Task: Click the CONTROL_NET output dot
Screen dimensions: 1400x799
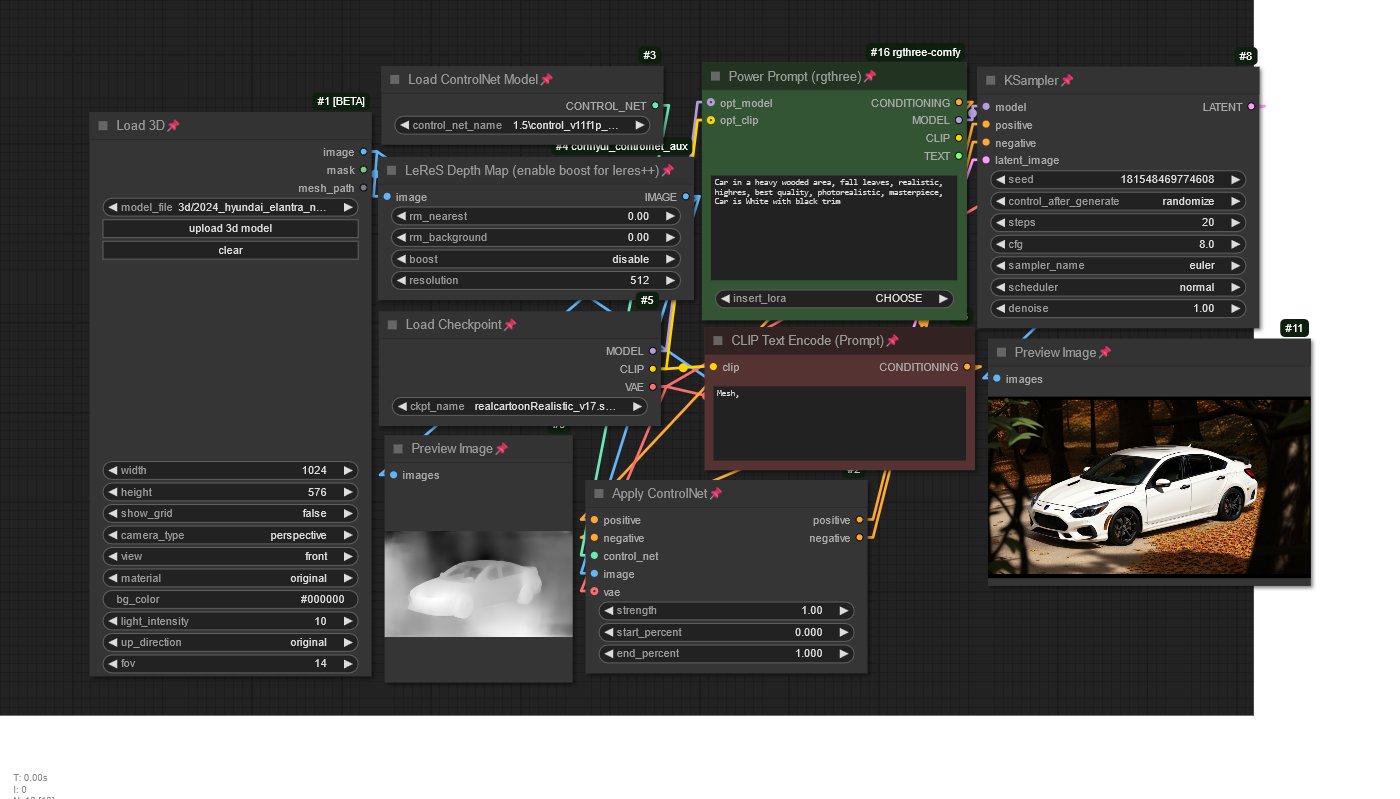Action: pos(655,106)
